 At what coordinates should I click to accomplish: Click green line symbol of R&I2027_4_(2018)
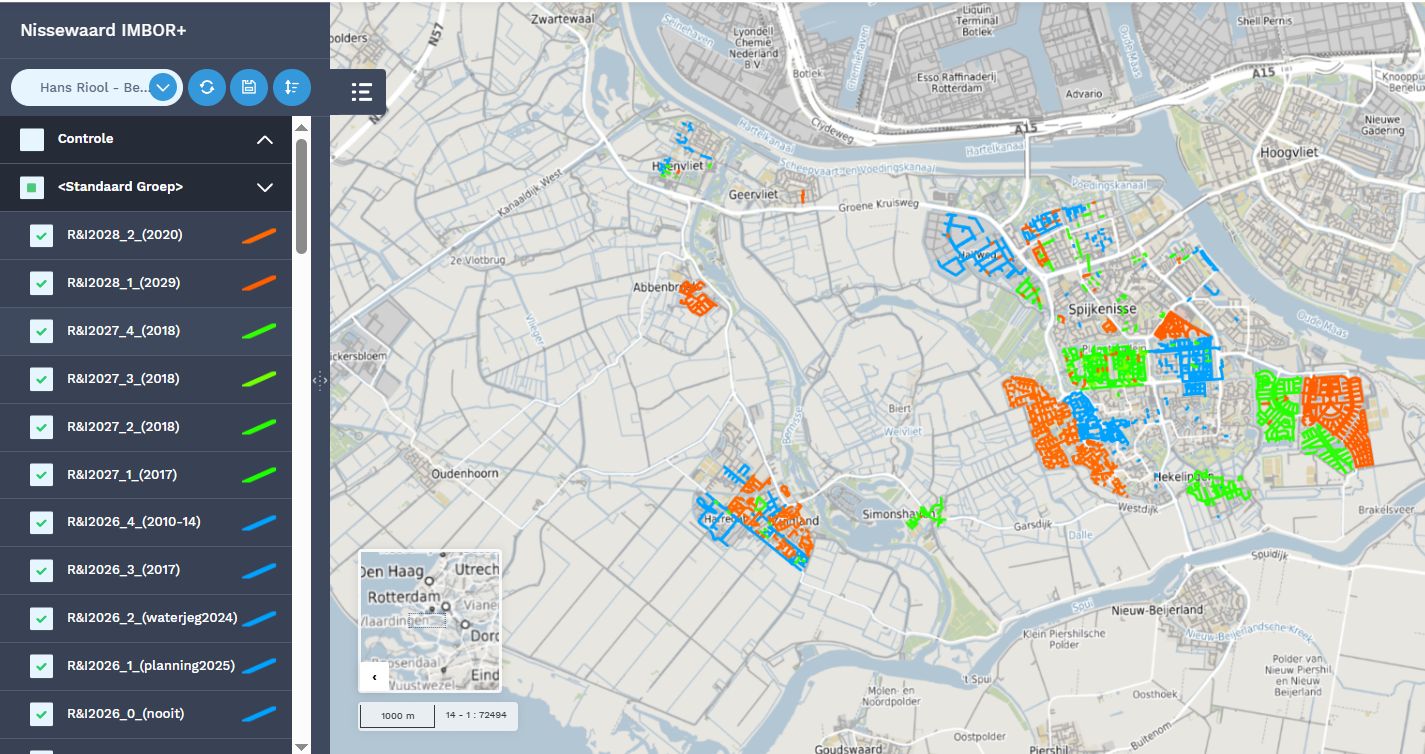pos(259,331)
